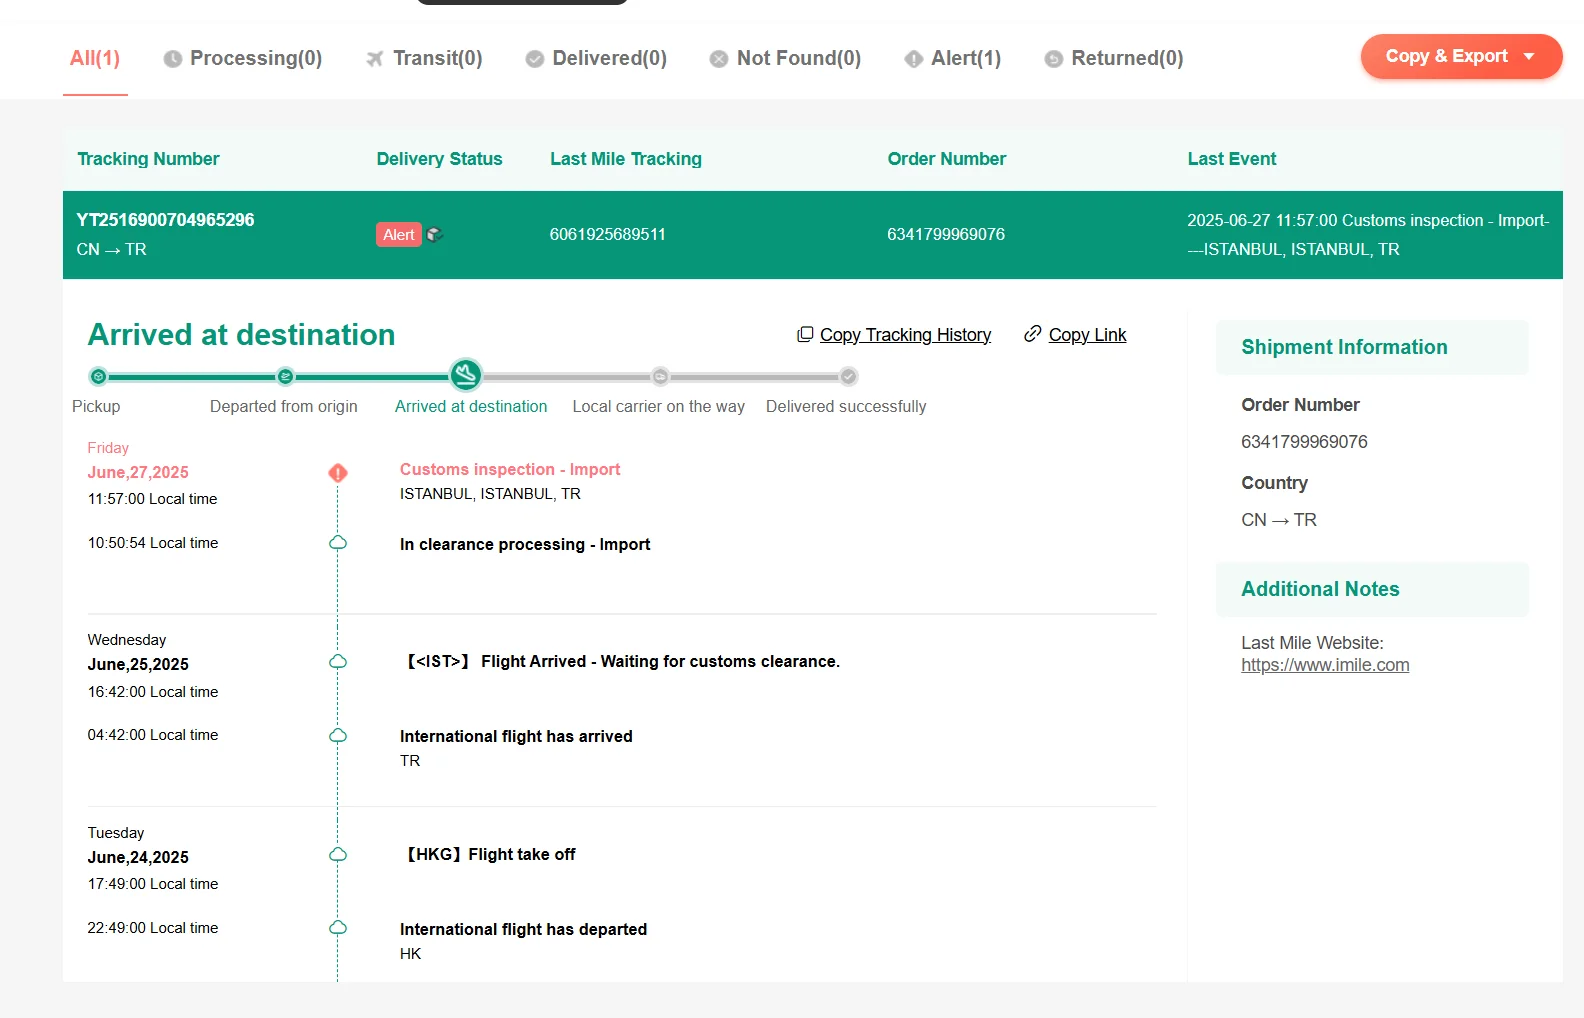The image size is (1584, 1018).
Task: Open the https://www.imile.com link
Action: click(x=1325, y=665)
